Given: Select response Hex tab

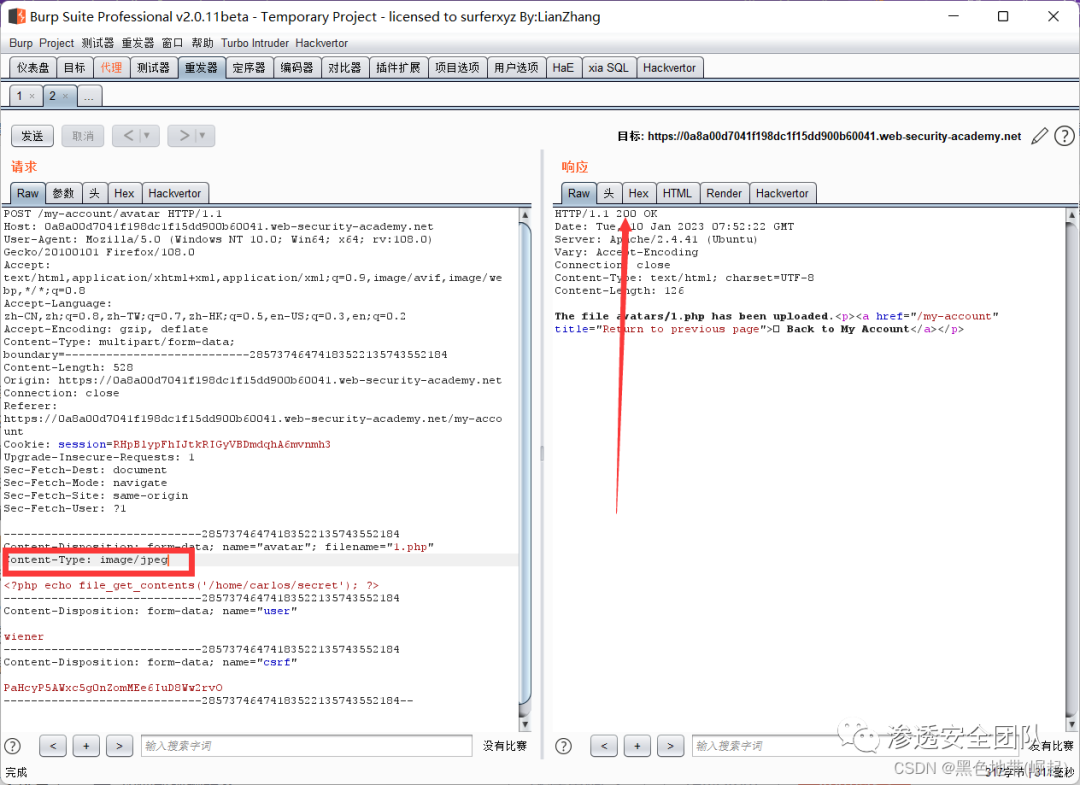Looking at the screenshot, I should coord(638,193).
